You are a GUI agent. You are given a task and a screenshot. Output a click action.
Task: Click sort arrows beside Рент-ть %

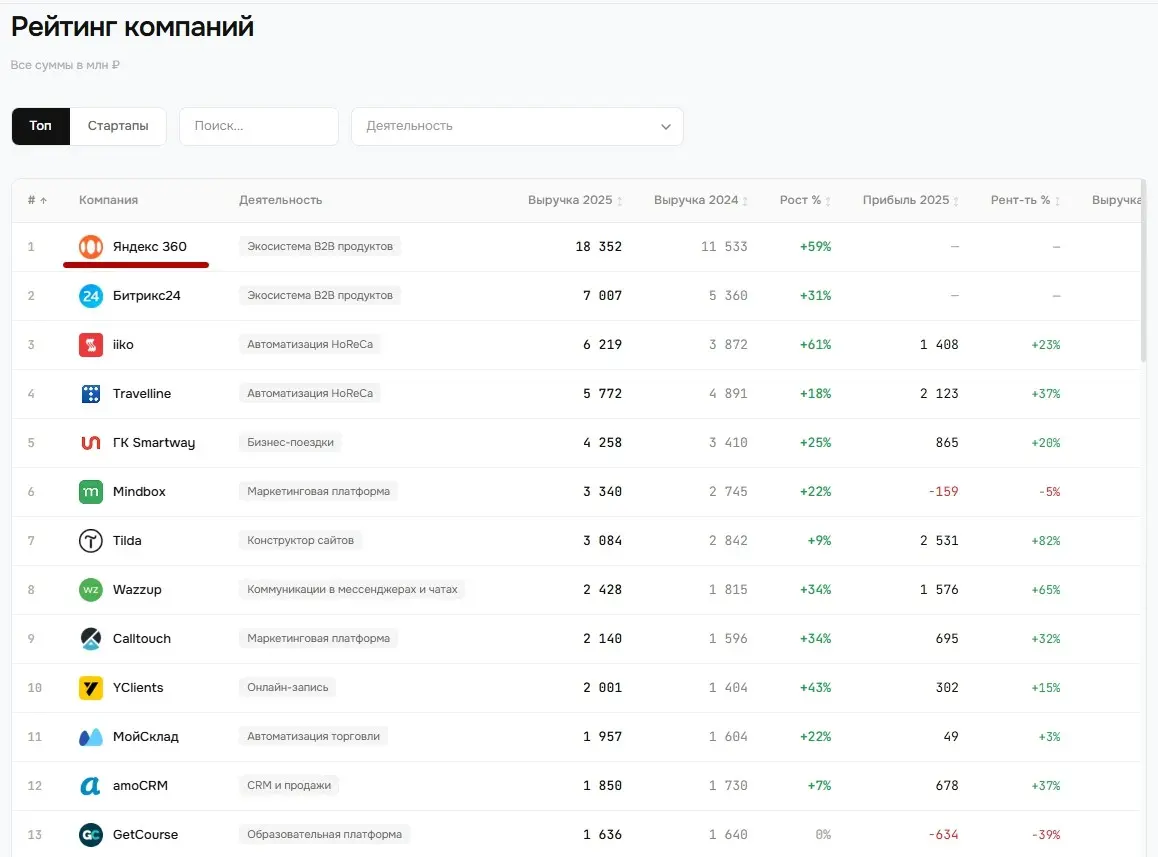pos(1057,201)
